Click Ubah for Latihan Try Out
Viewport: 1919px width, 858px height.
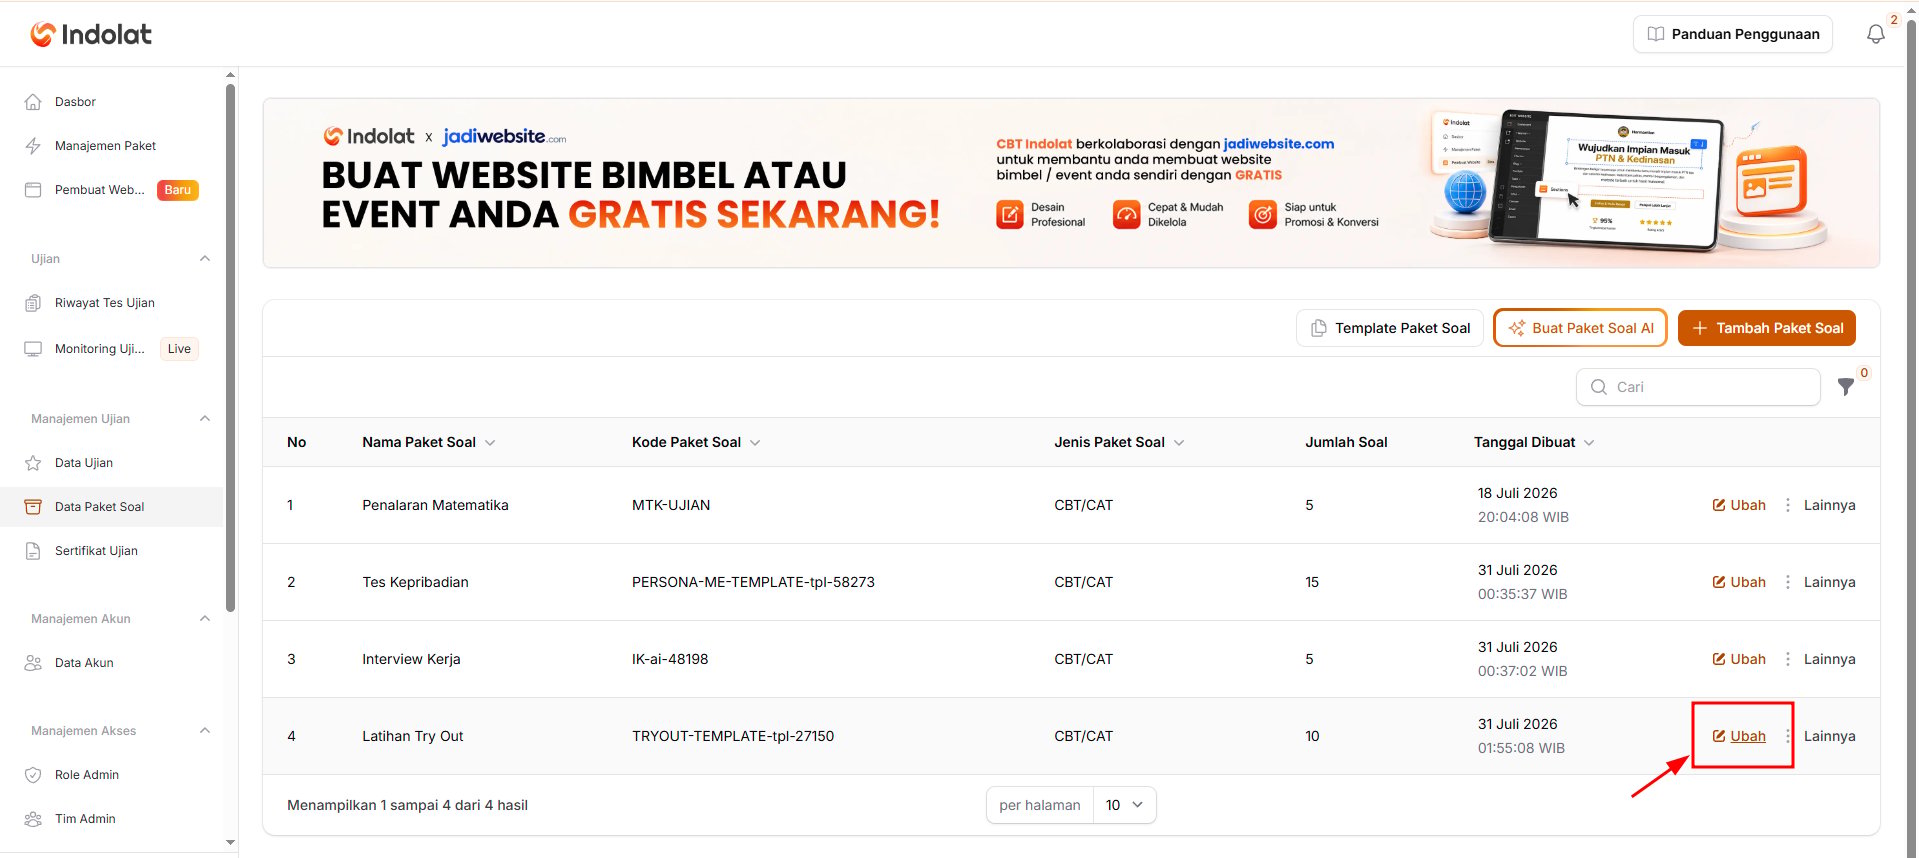(x=1739, y=736)
